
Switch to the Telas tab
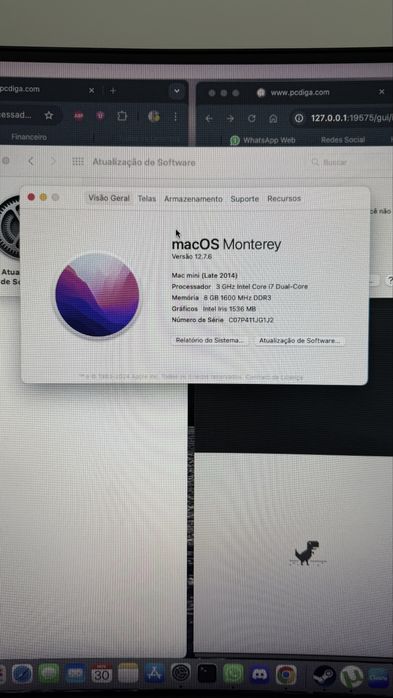pos(147,199)
